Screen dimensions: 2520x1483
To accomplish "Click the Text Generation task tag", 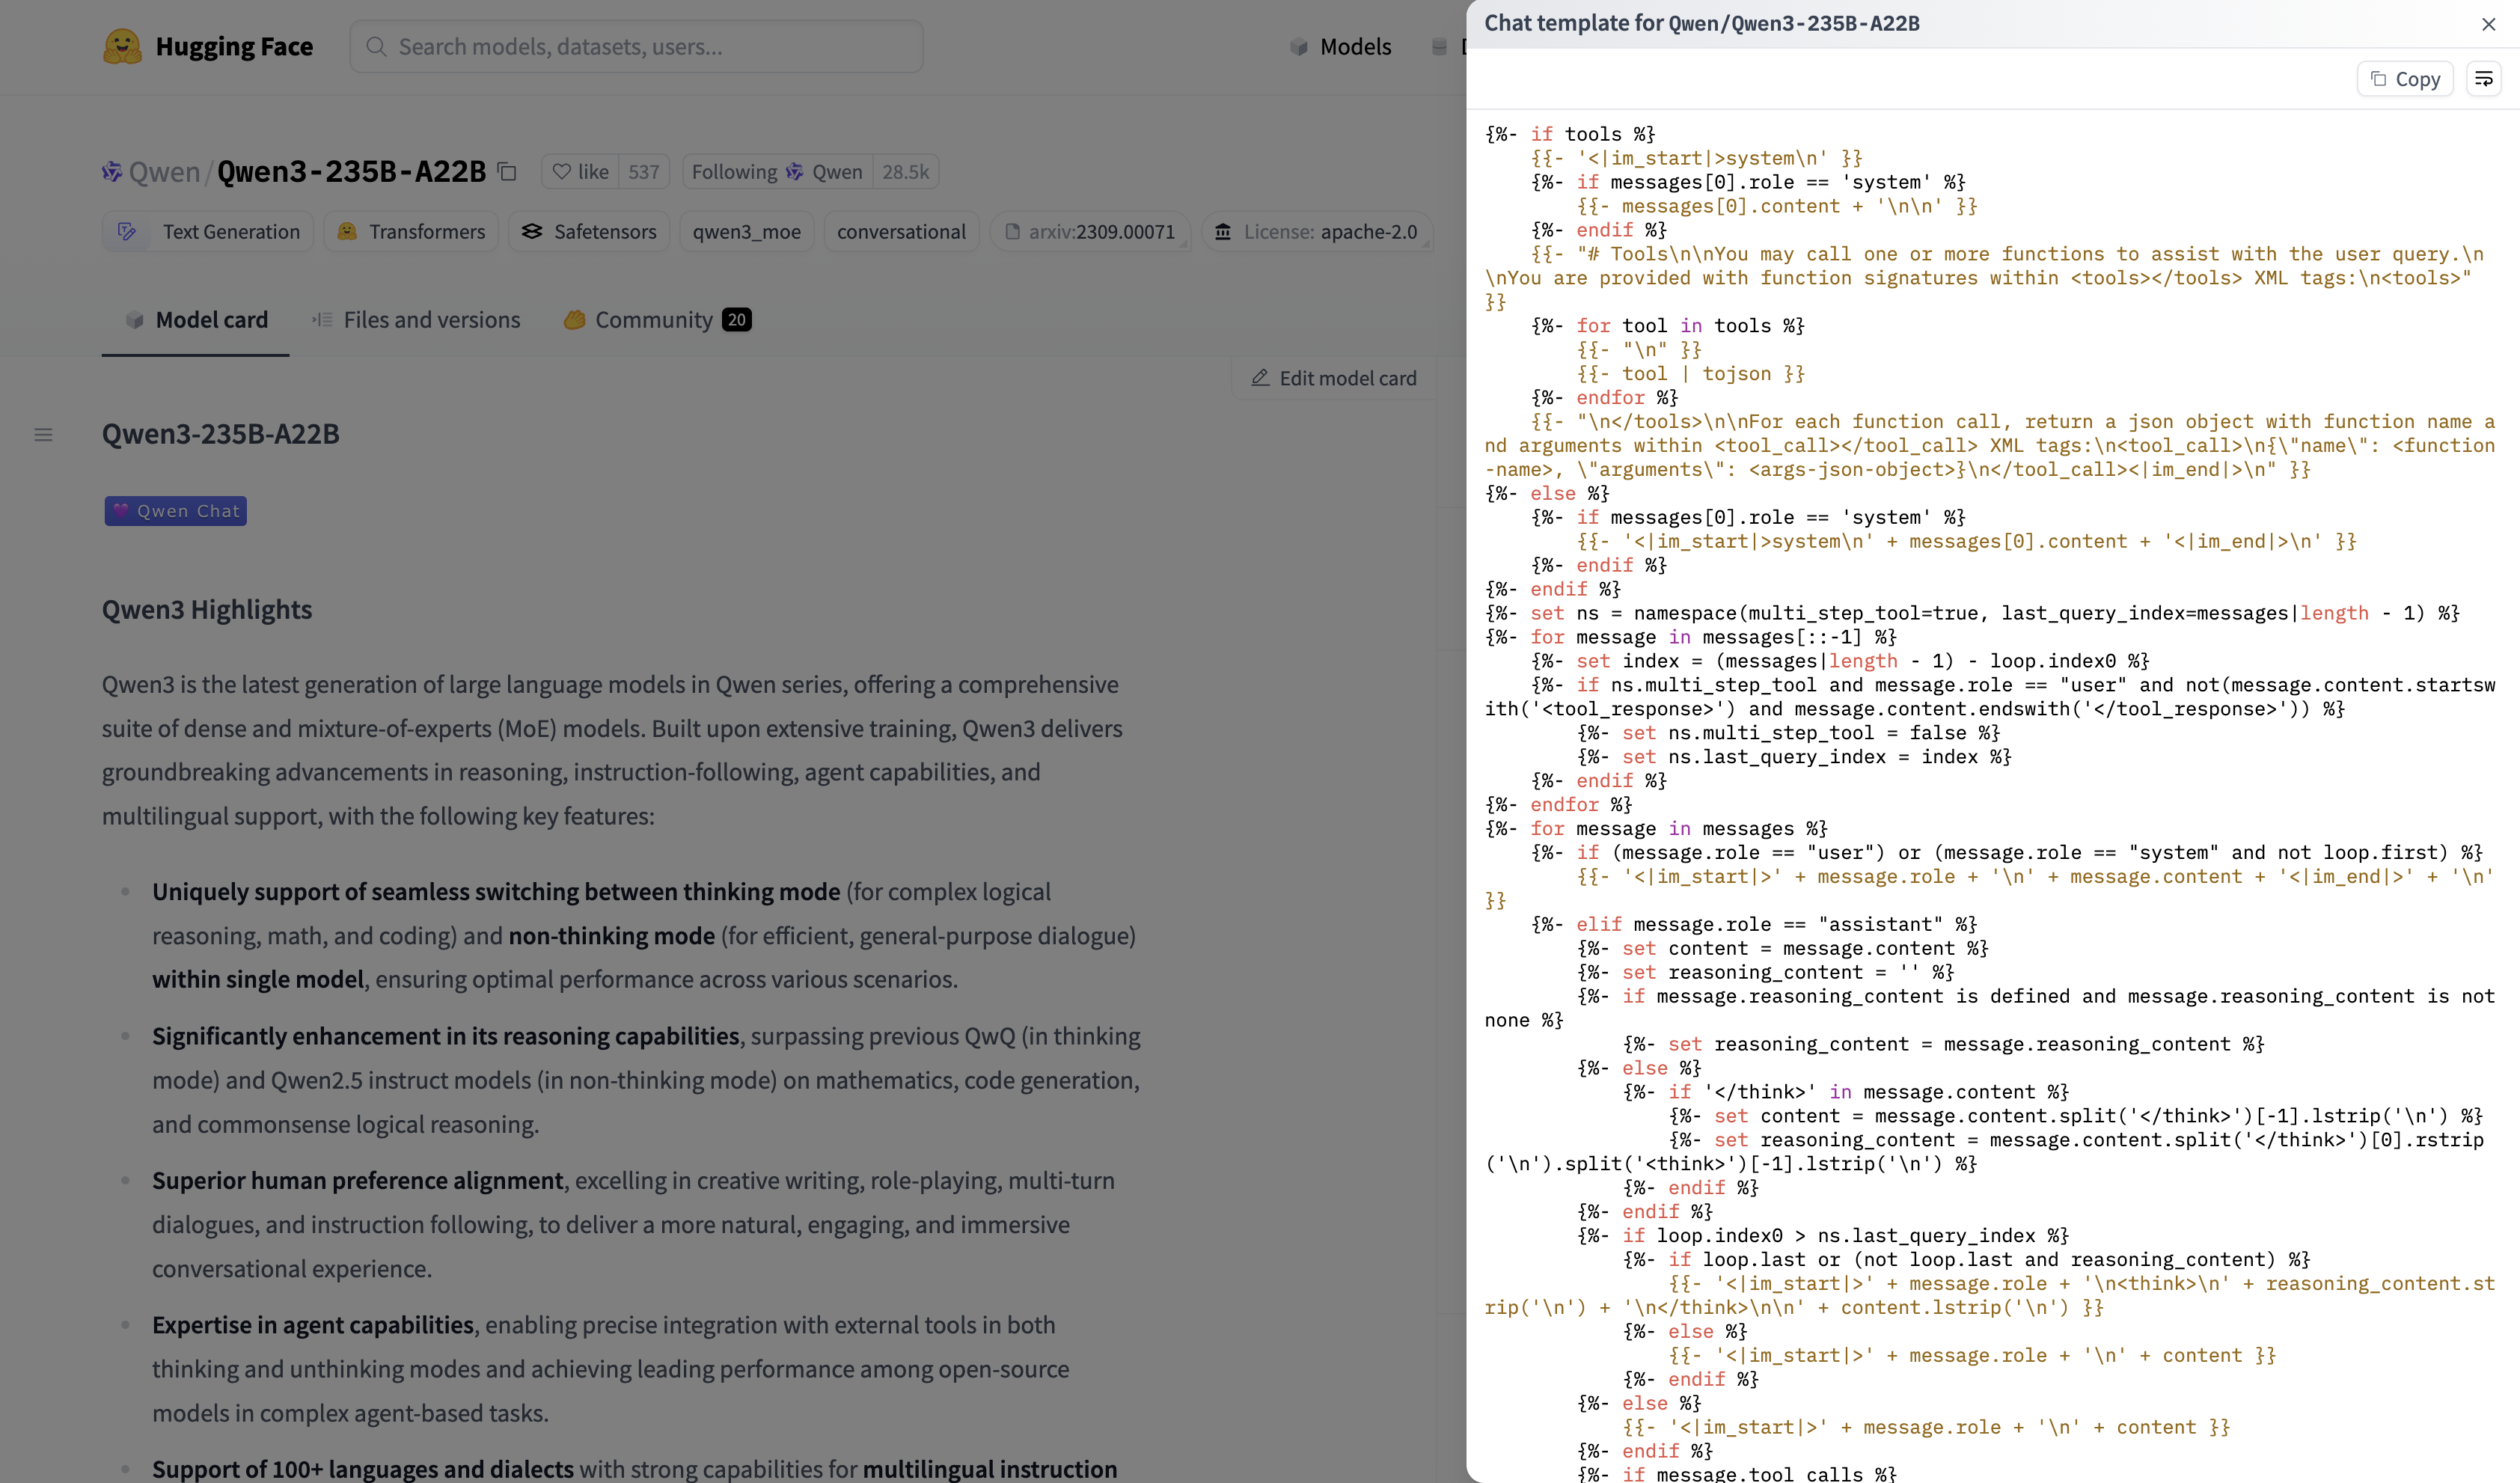I will point(208,232).
